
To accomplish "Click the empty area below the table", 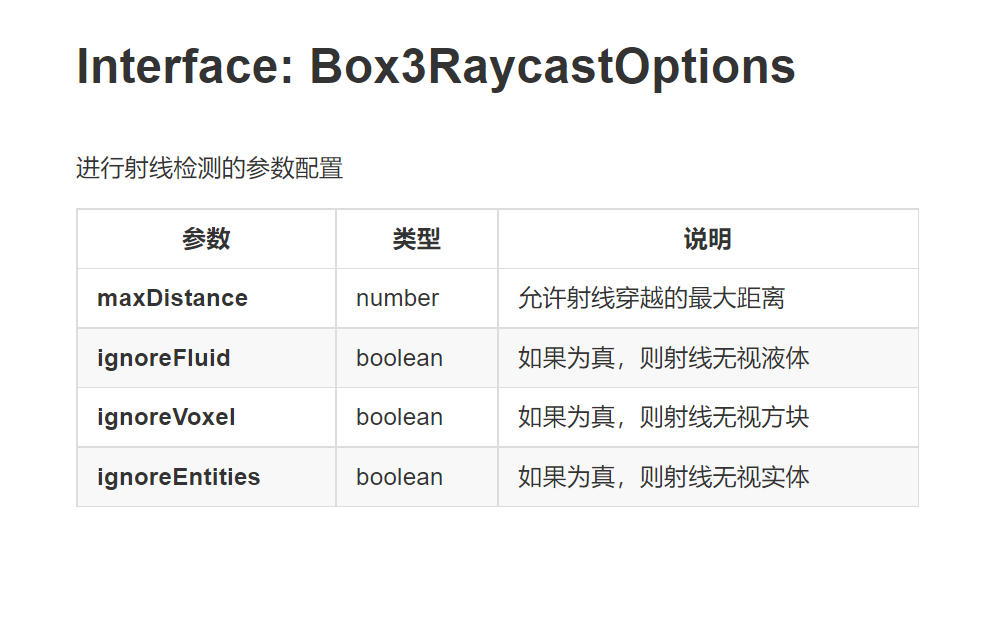I will (x=496, y=569).
